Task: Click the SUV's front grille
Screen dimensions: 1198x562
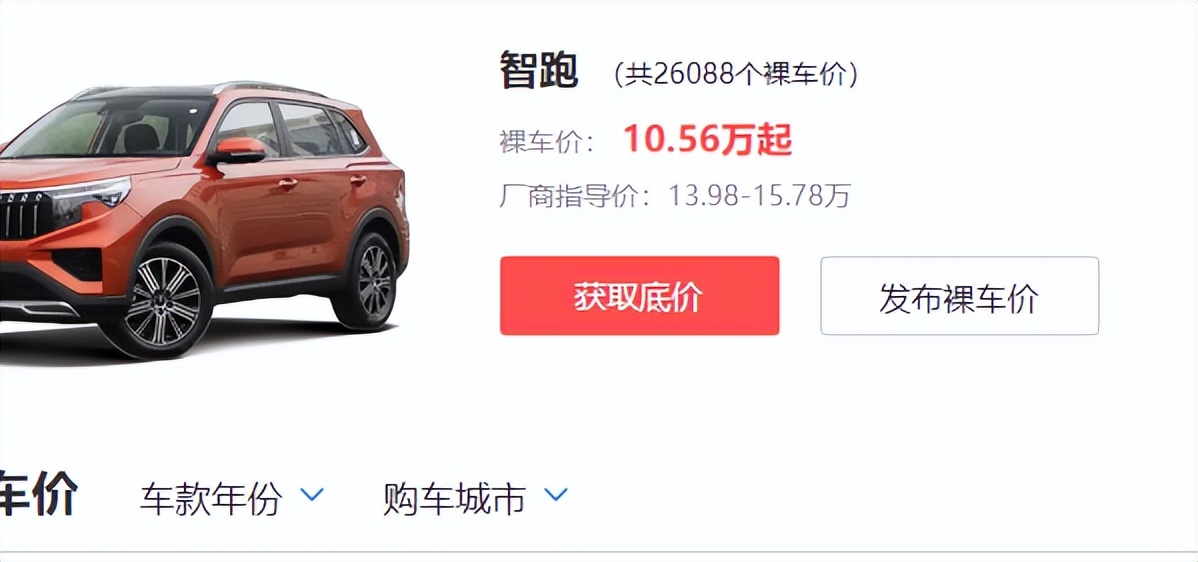Action: [x=23, y=214]
